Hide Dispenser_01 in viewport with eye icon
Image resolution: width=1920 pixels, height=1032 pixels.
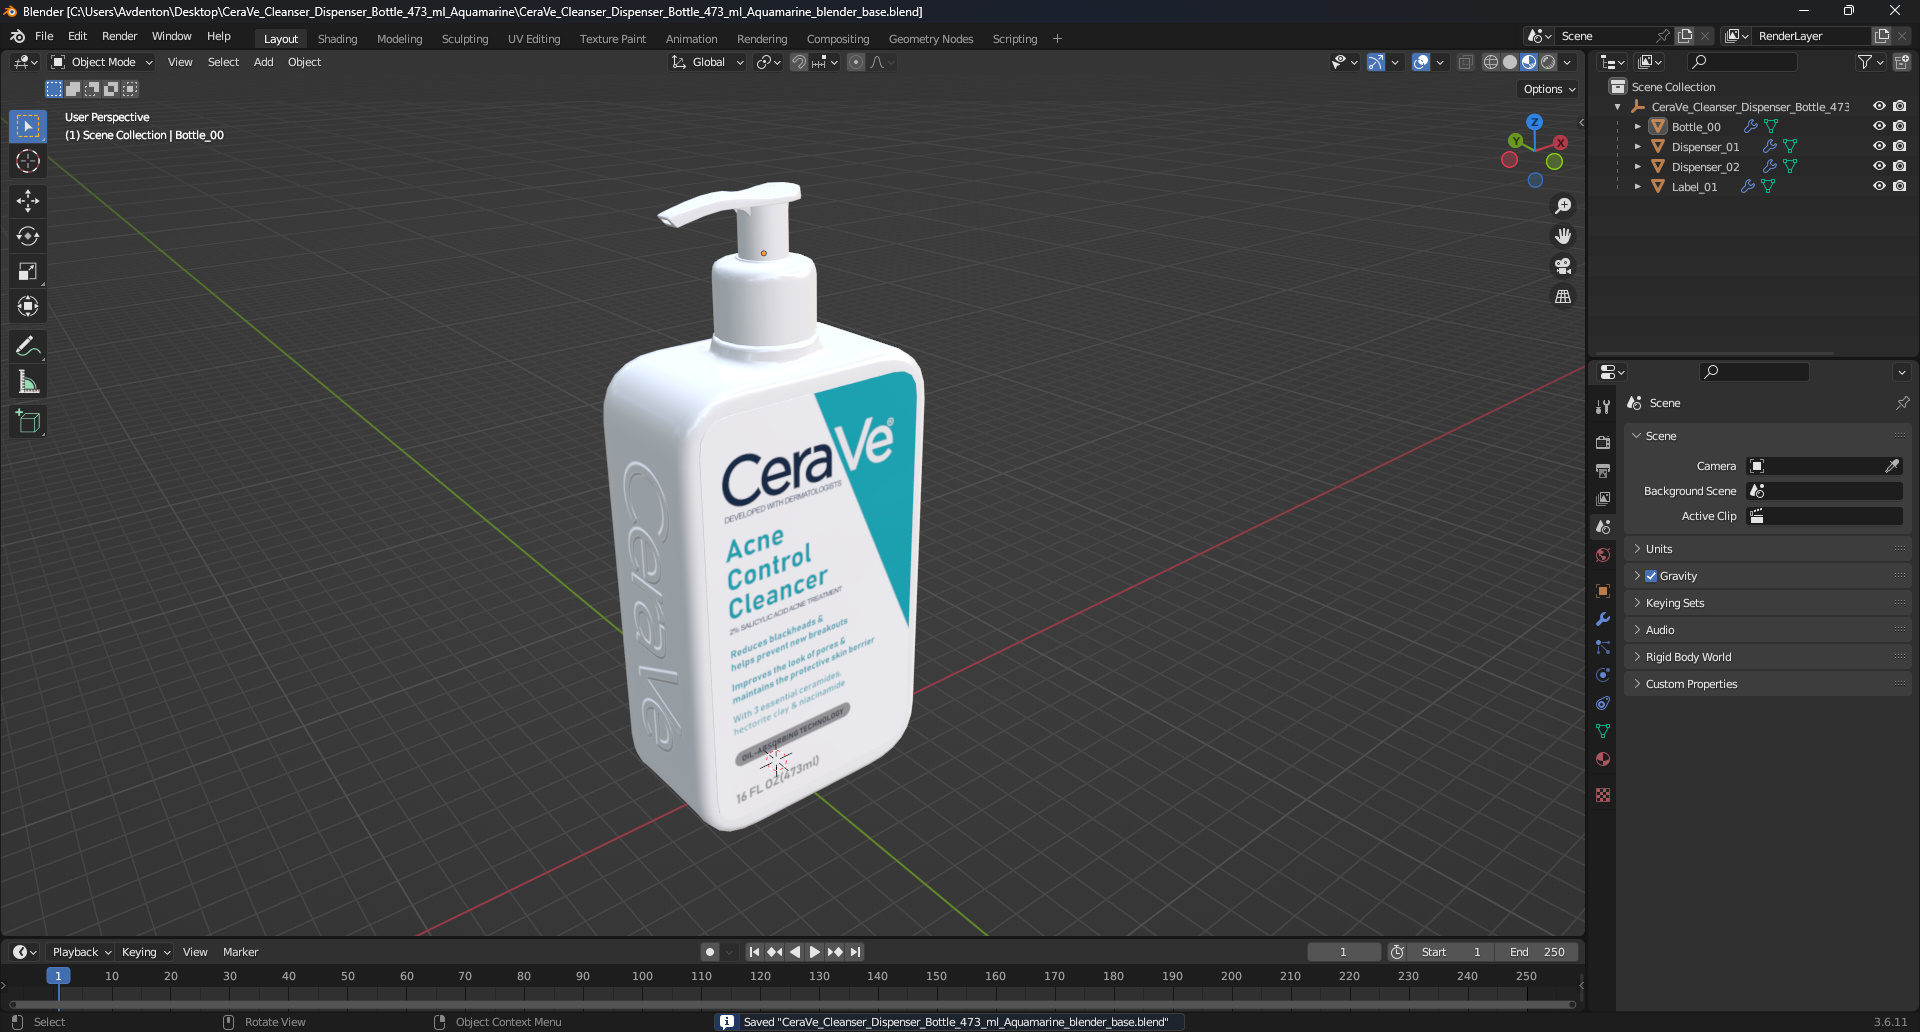[x=1879, y=146]
